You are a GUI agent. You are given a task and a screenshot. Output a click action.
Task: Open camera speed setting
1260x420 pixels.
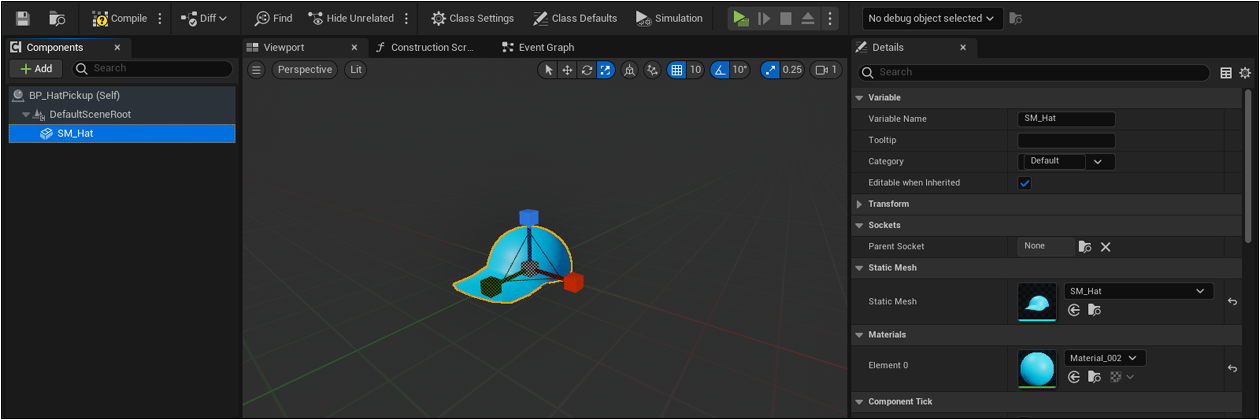point(826,70)
